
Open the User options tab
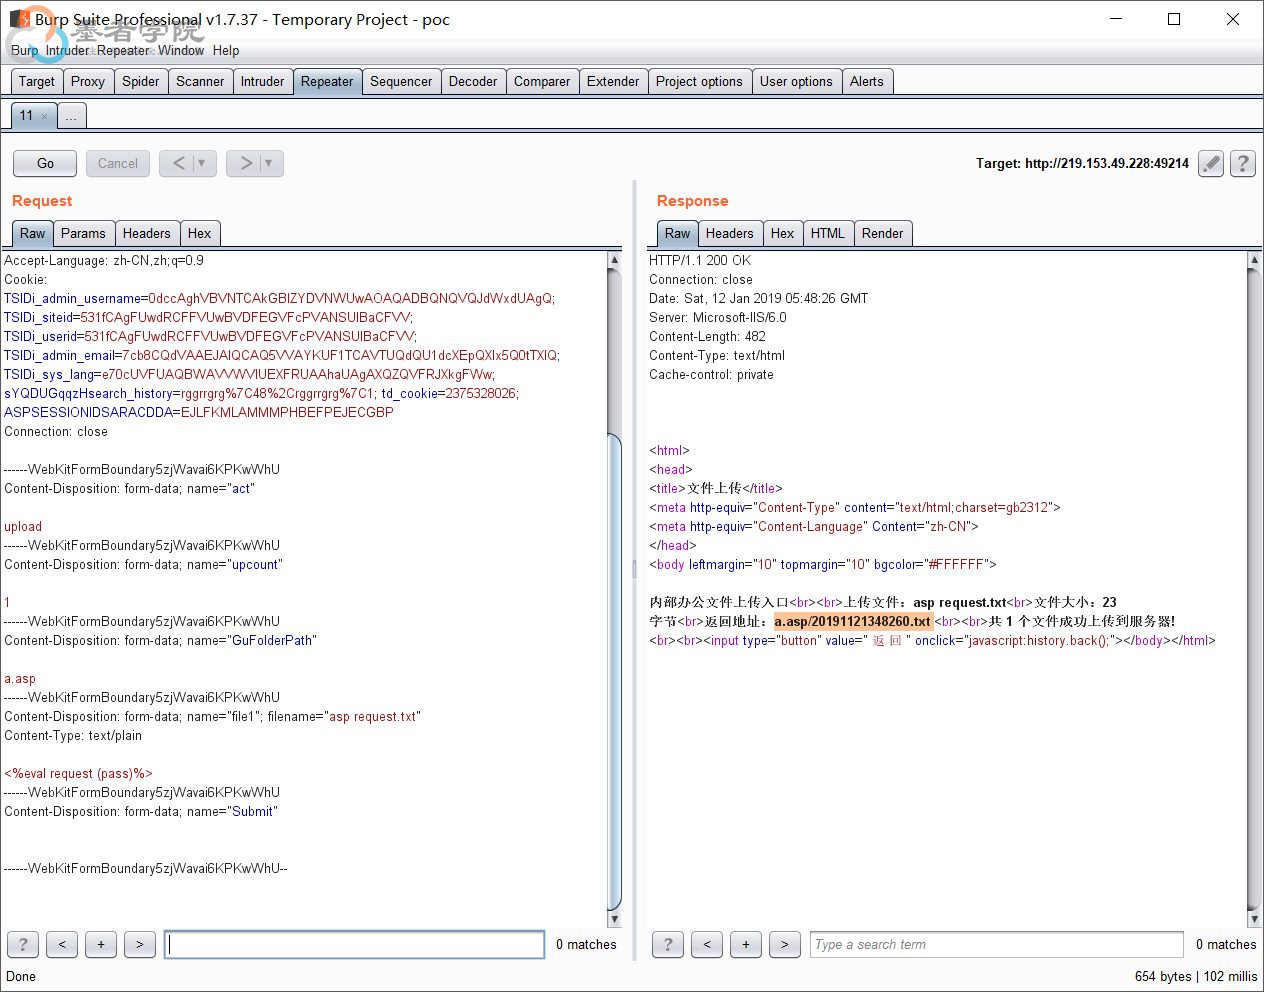796,82
